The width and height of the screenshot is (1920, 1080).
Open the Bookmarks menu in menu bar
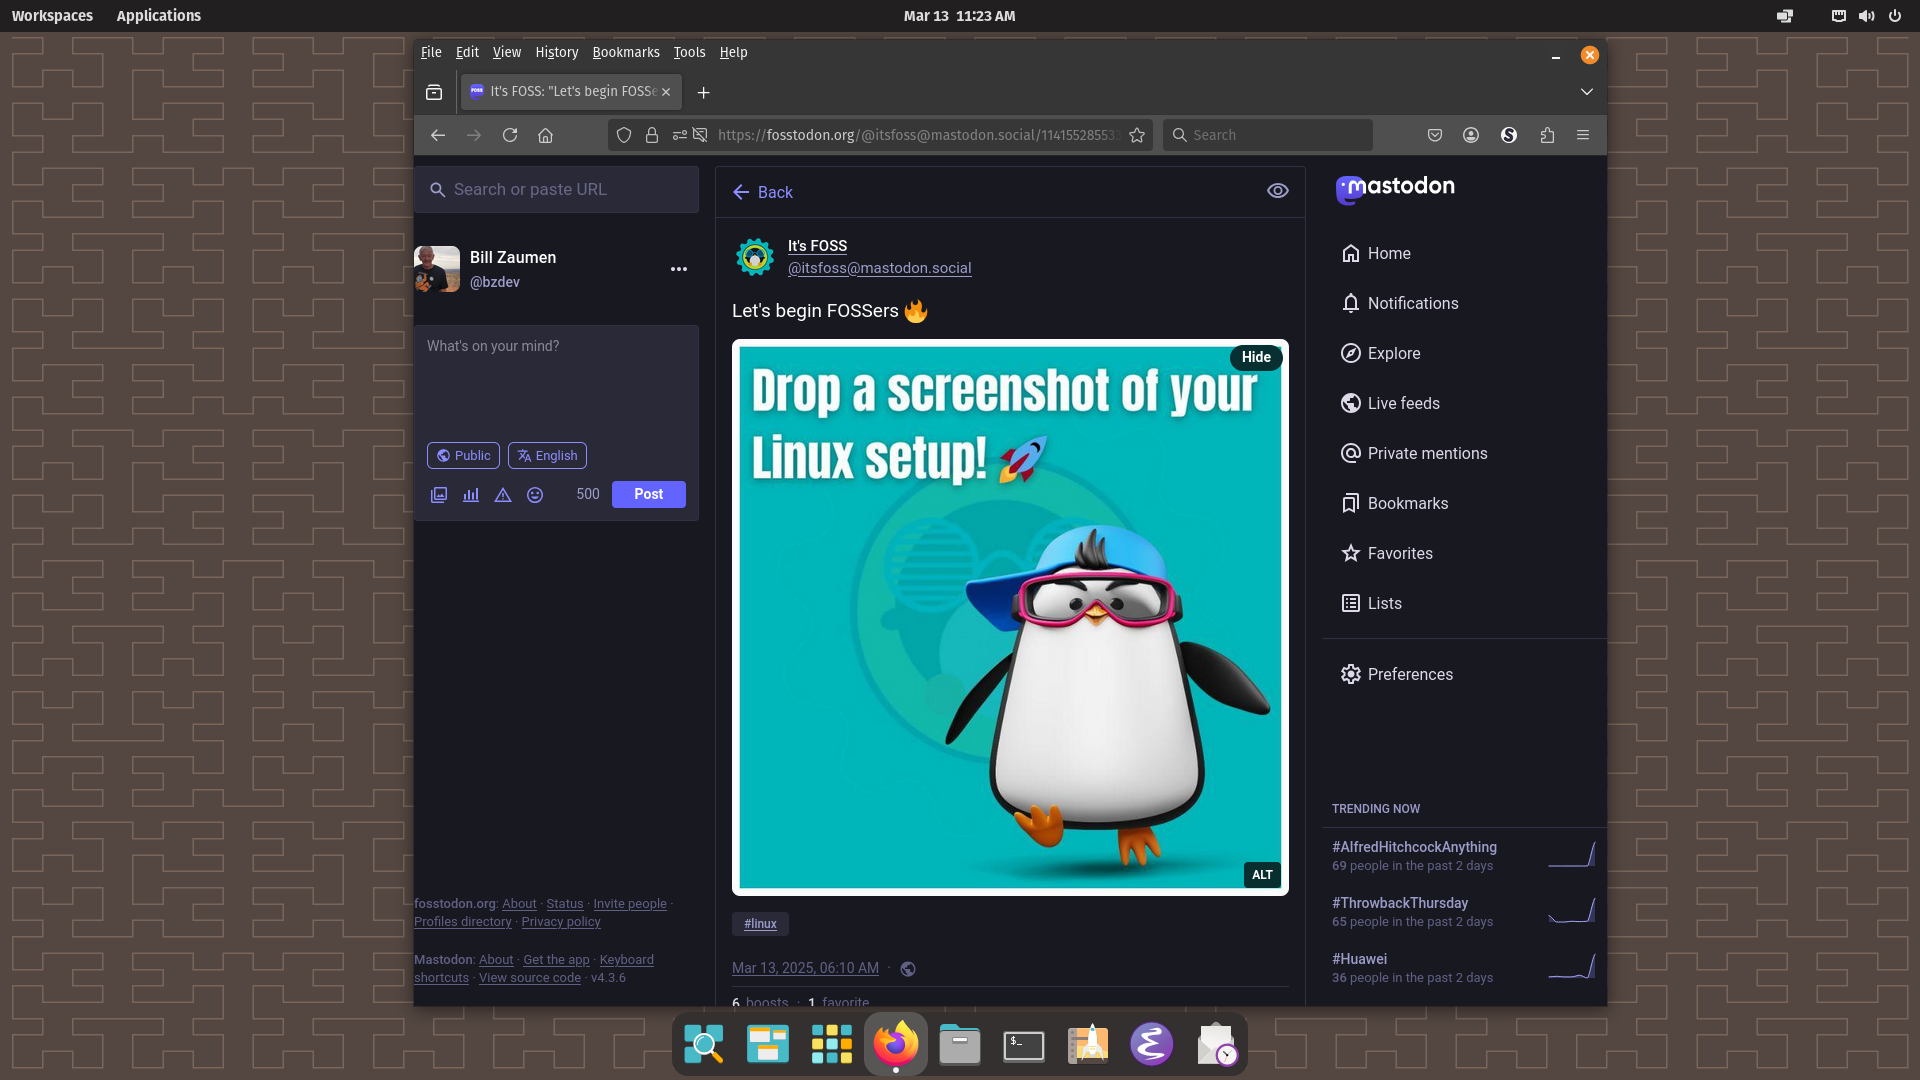click(625, 52)
